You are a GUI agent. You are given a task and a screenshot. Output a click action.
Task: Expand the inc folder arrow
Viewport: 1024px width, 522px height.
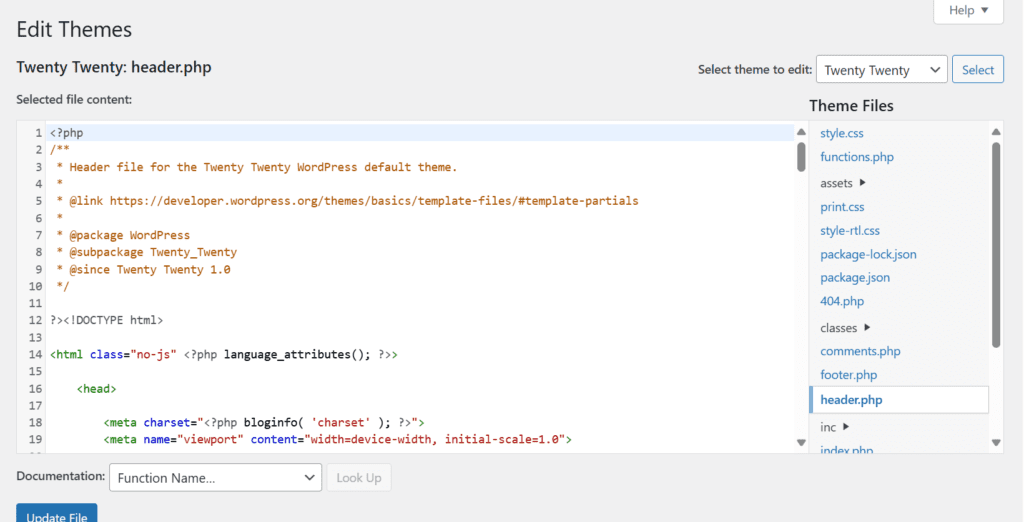[846, 427]
